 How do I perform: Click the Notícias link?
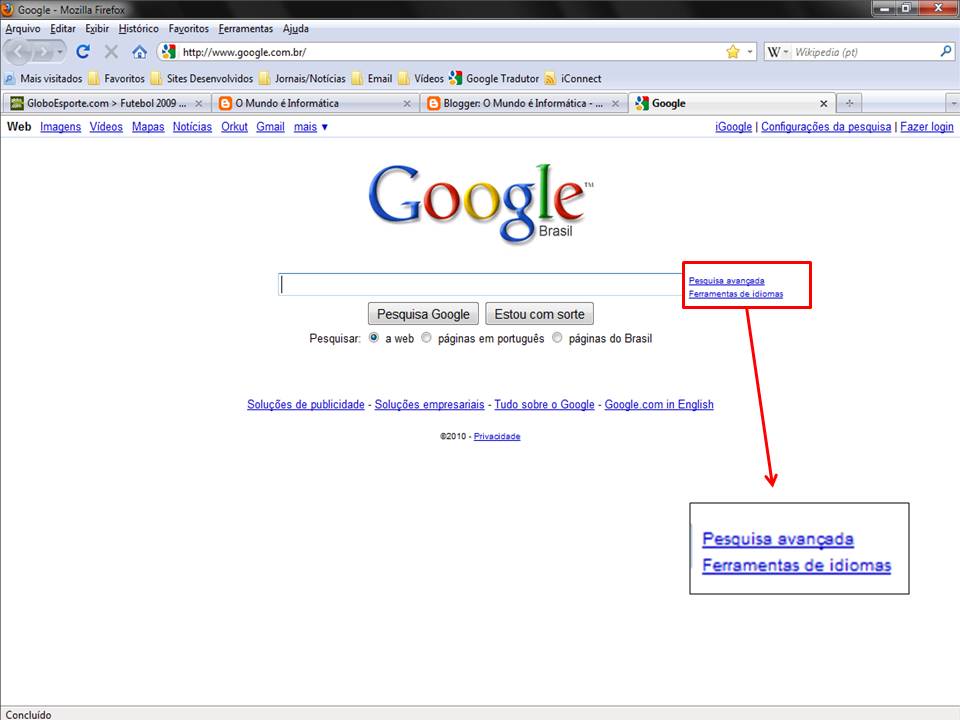pos(192,127)
